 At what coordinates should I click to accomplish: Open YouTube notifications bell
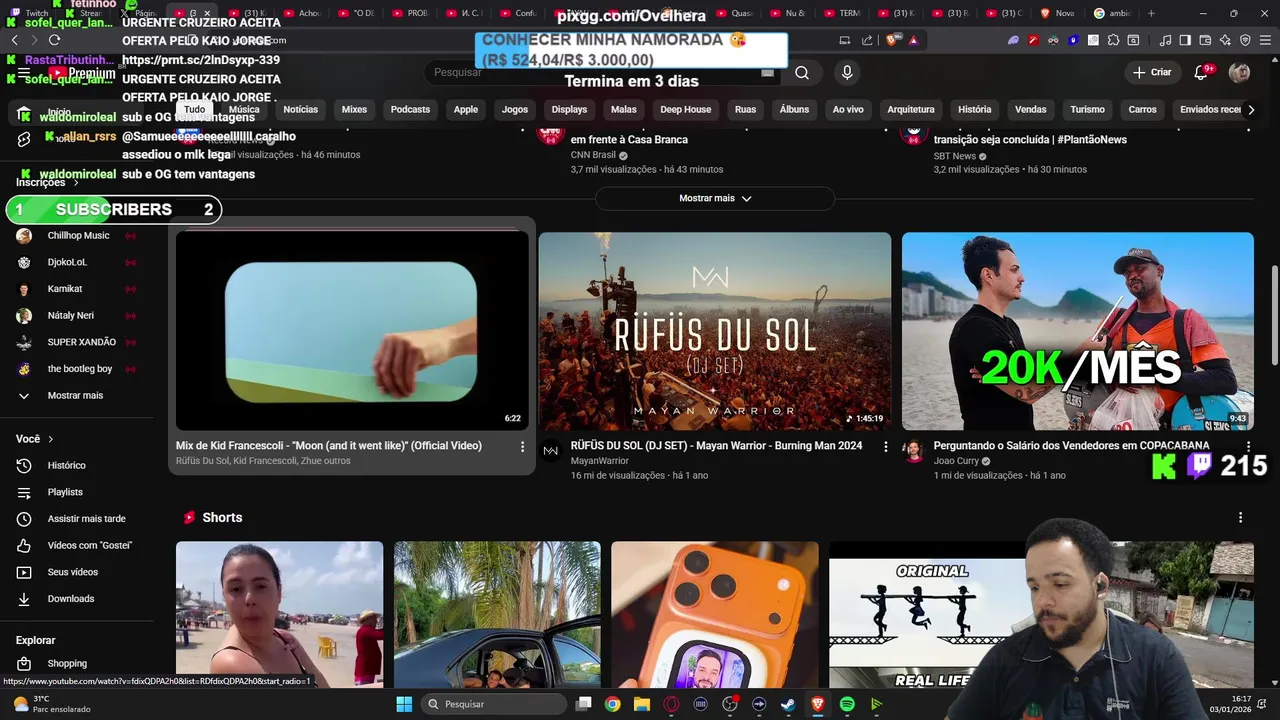(x=1202, y=72)
